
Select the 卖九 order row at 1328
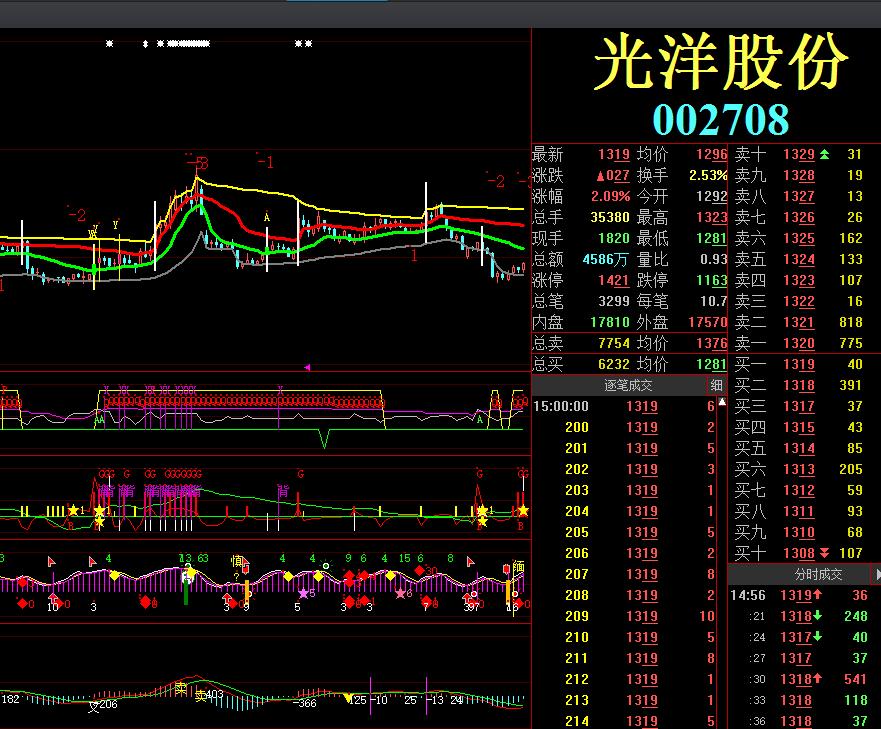click(x=805, y=175)
